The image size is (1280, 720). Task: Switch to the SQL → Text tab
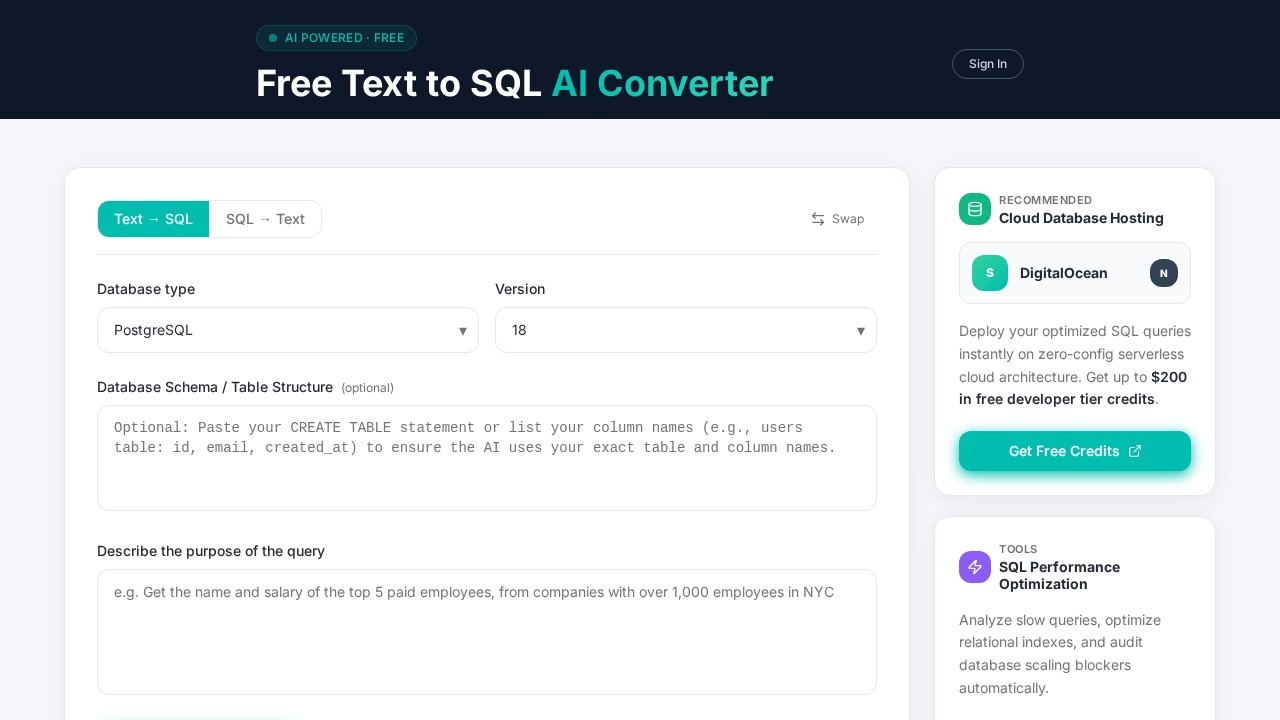coord(265,219)
